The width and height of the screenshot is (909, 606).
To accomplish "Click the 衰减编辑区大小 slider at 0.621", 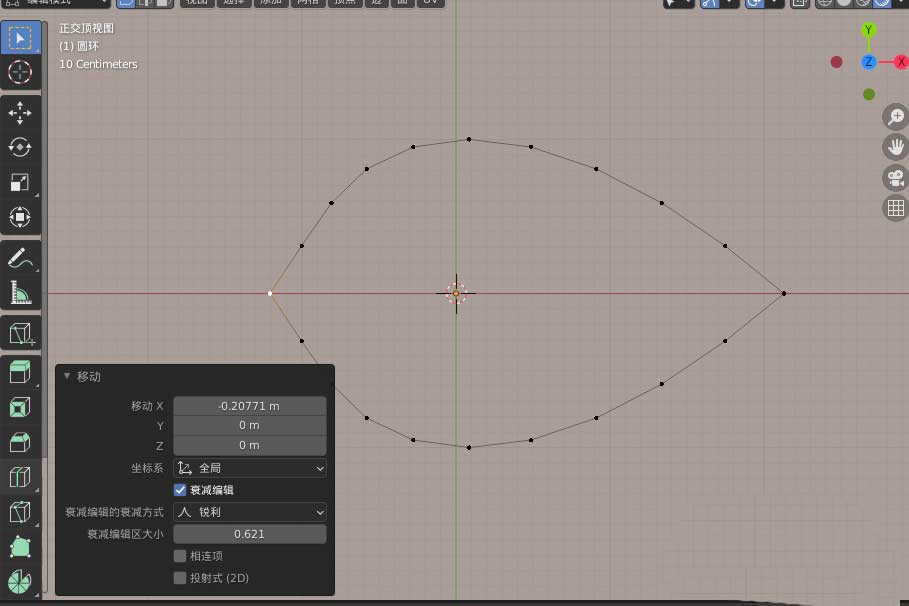I will tap(250, 534).
